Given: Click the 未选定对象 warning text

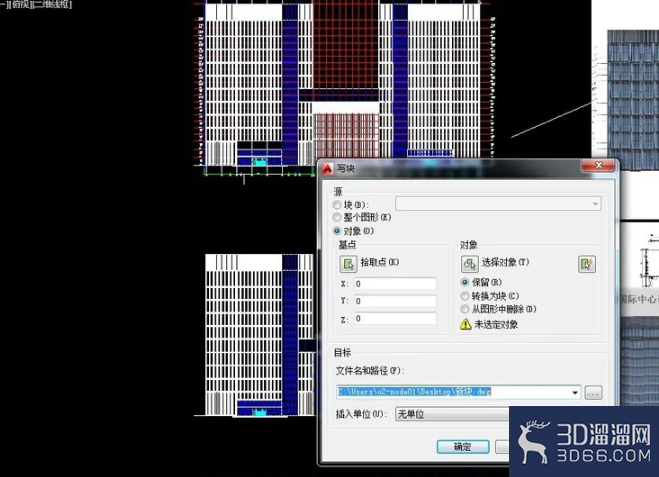Looking at the screenshot, I should (496, 324).
